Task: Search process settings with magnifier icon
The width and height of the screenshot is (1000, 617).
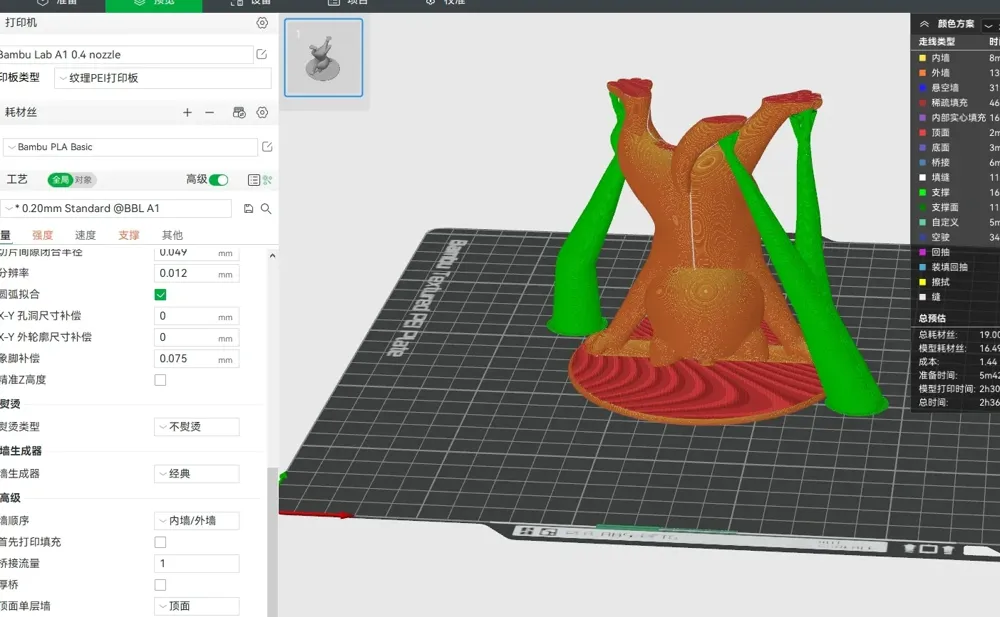Action: pyautogui.click(x=266, y=209)
